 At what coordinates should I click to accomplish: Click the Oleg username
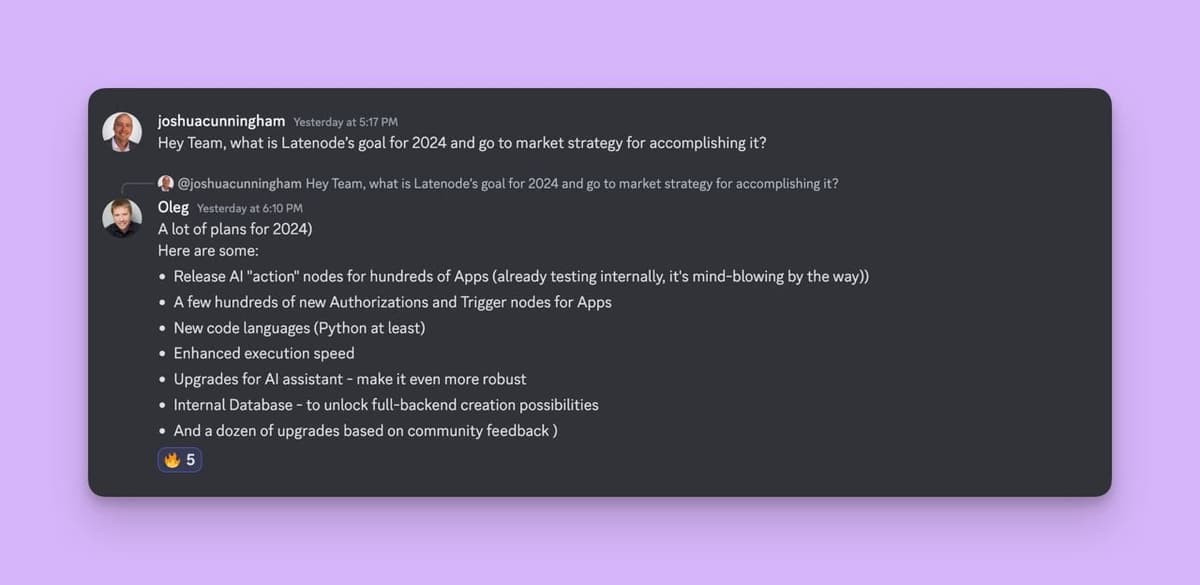(173, 207)
